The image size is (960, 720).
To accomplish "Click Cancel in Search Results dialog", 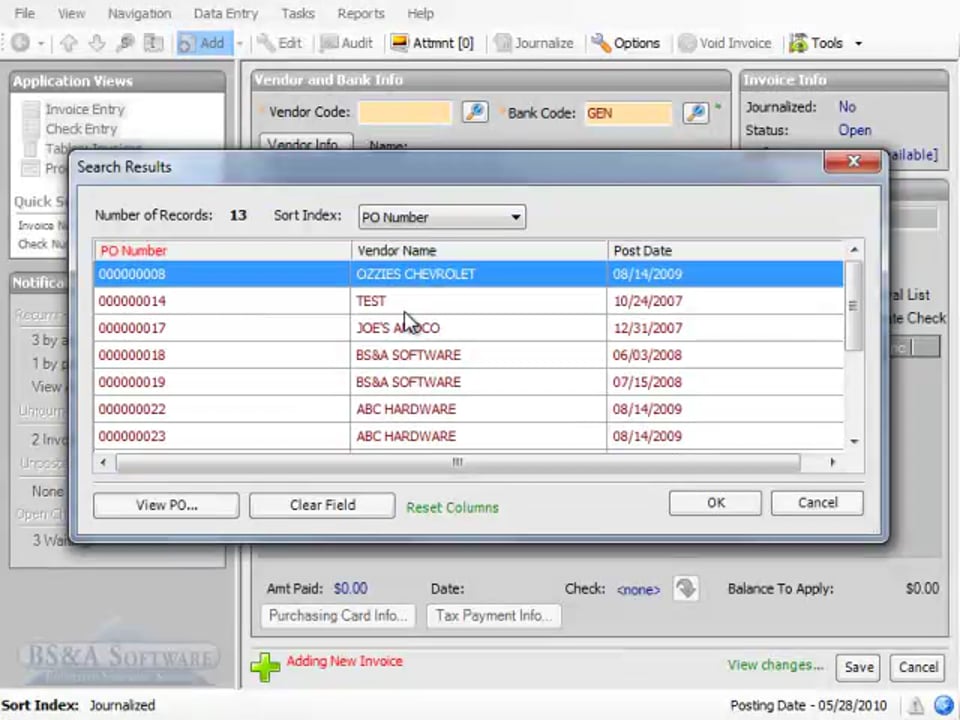I will point(817,503).
